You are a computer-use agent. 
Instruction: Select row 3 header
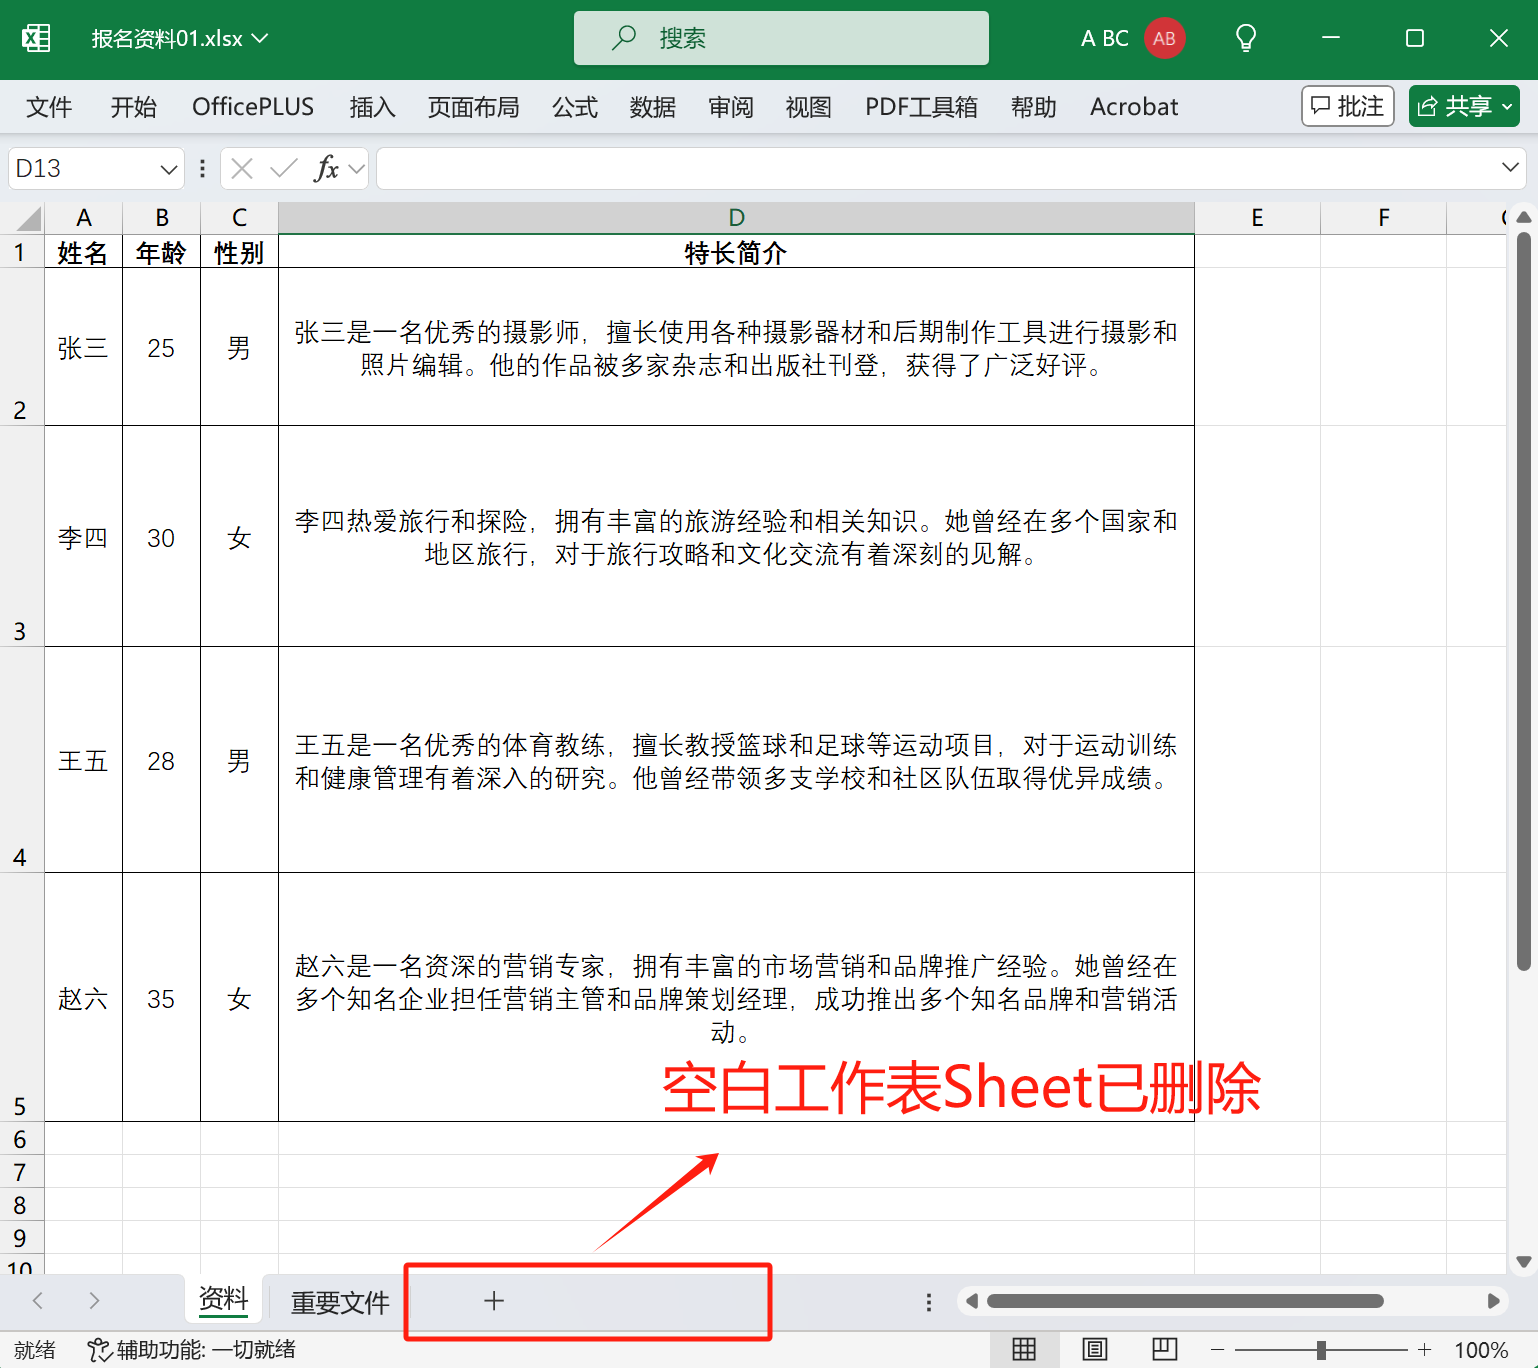(x=21, y=536)
